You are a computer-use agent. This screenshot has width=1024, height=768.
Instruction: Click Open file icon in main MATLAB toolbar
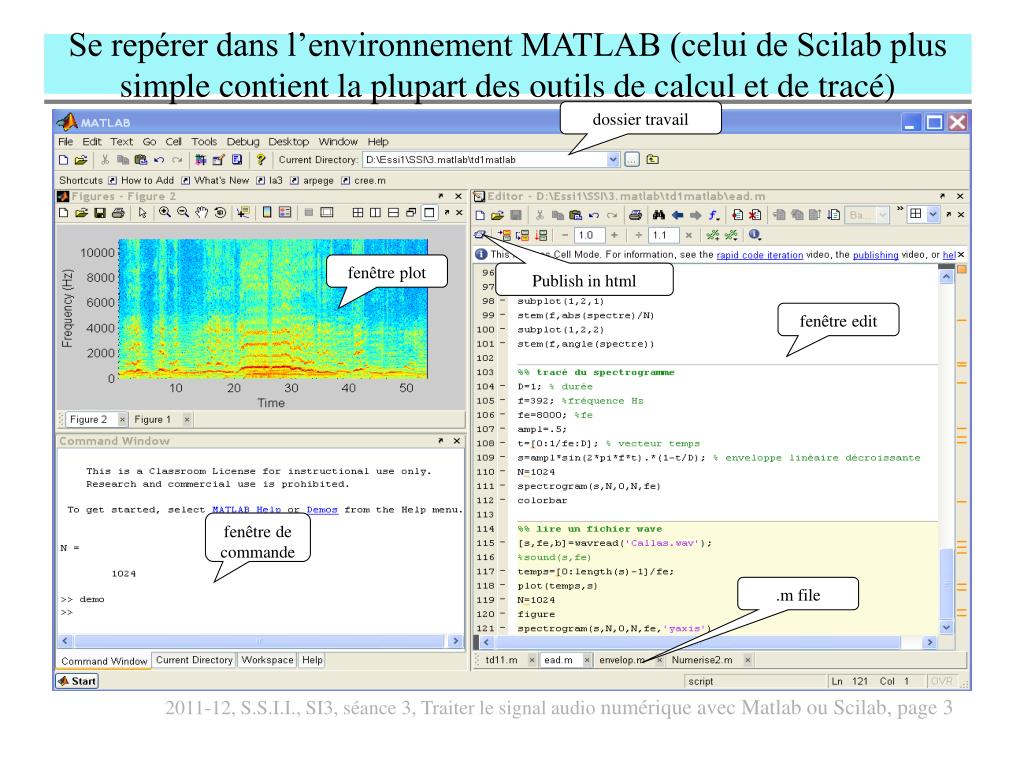(81, 160)
